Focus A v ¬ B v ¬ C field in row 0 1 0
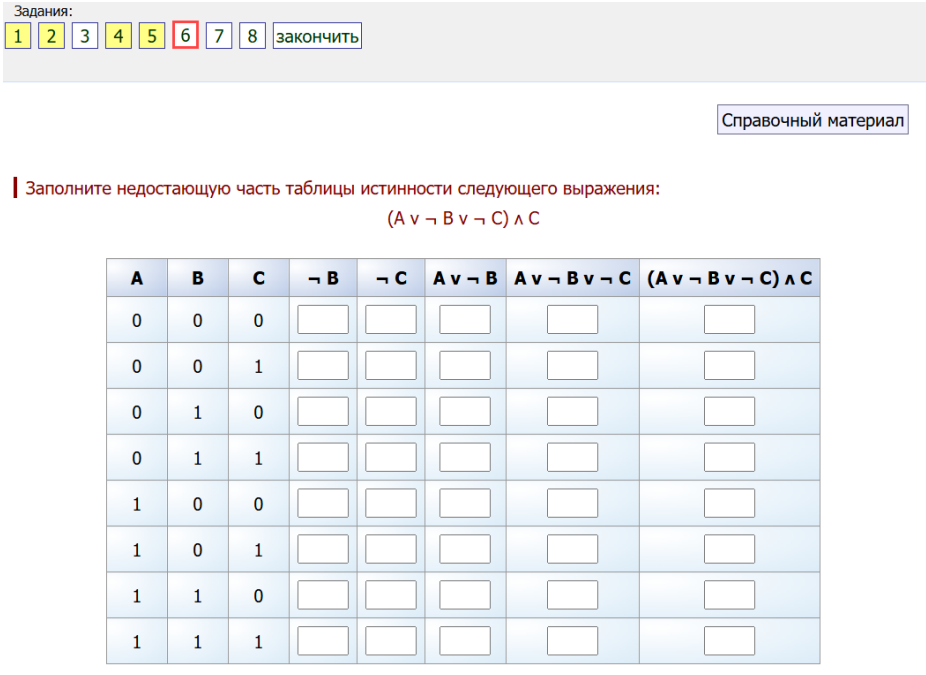Screen dimensions: 926x675 pyautogui.click(x=572, y=412)
